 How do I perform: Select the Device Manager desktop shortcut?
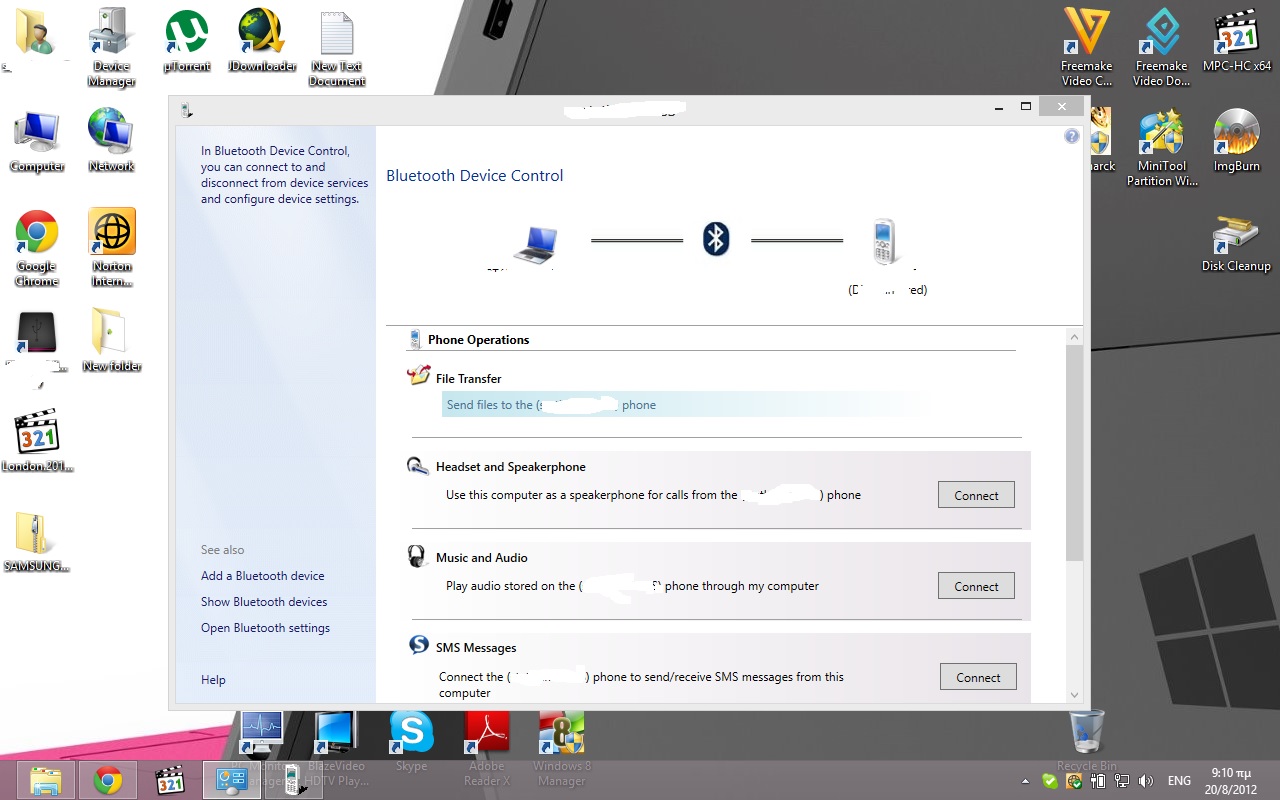coord(111,47)
